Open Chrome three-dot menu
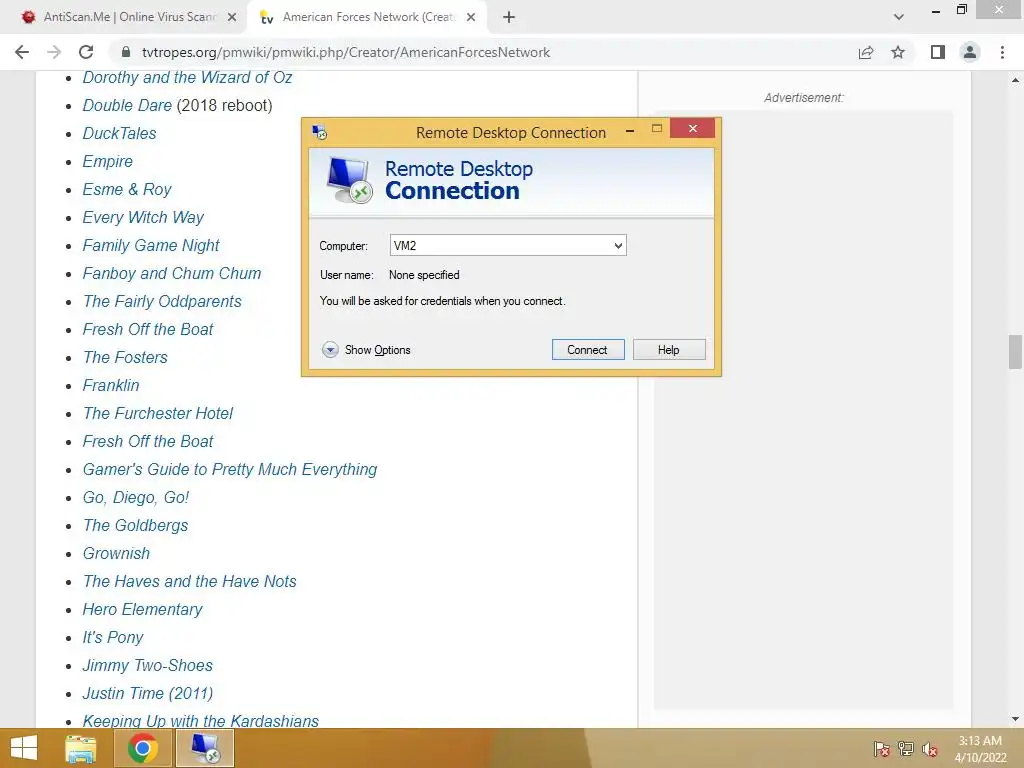Viewport: 1024px width, 768px height. [x=1002, y=52]
